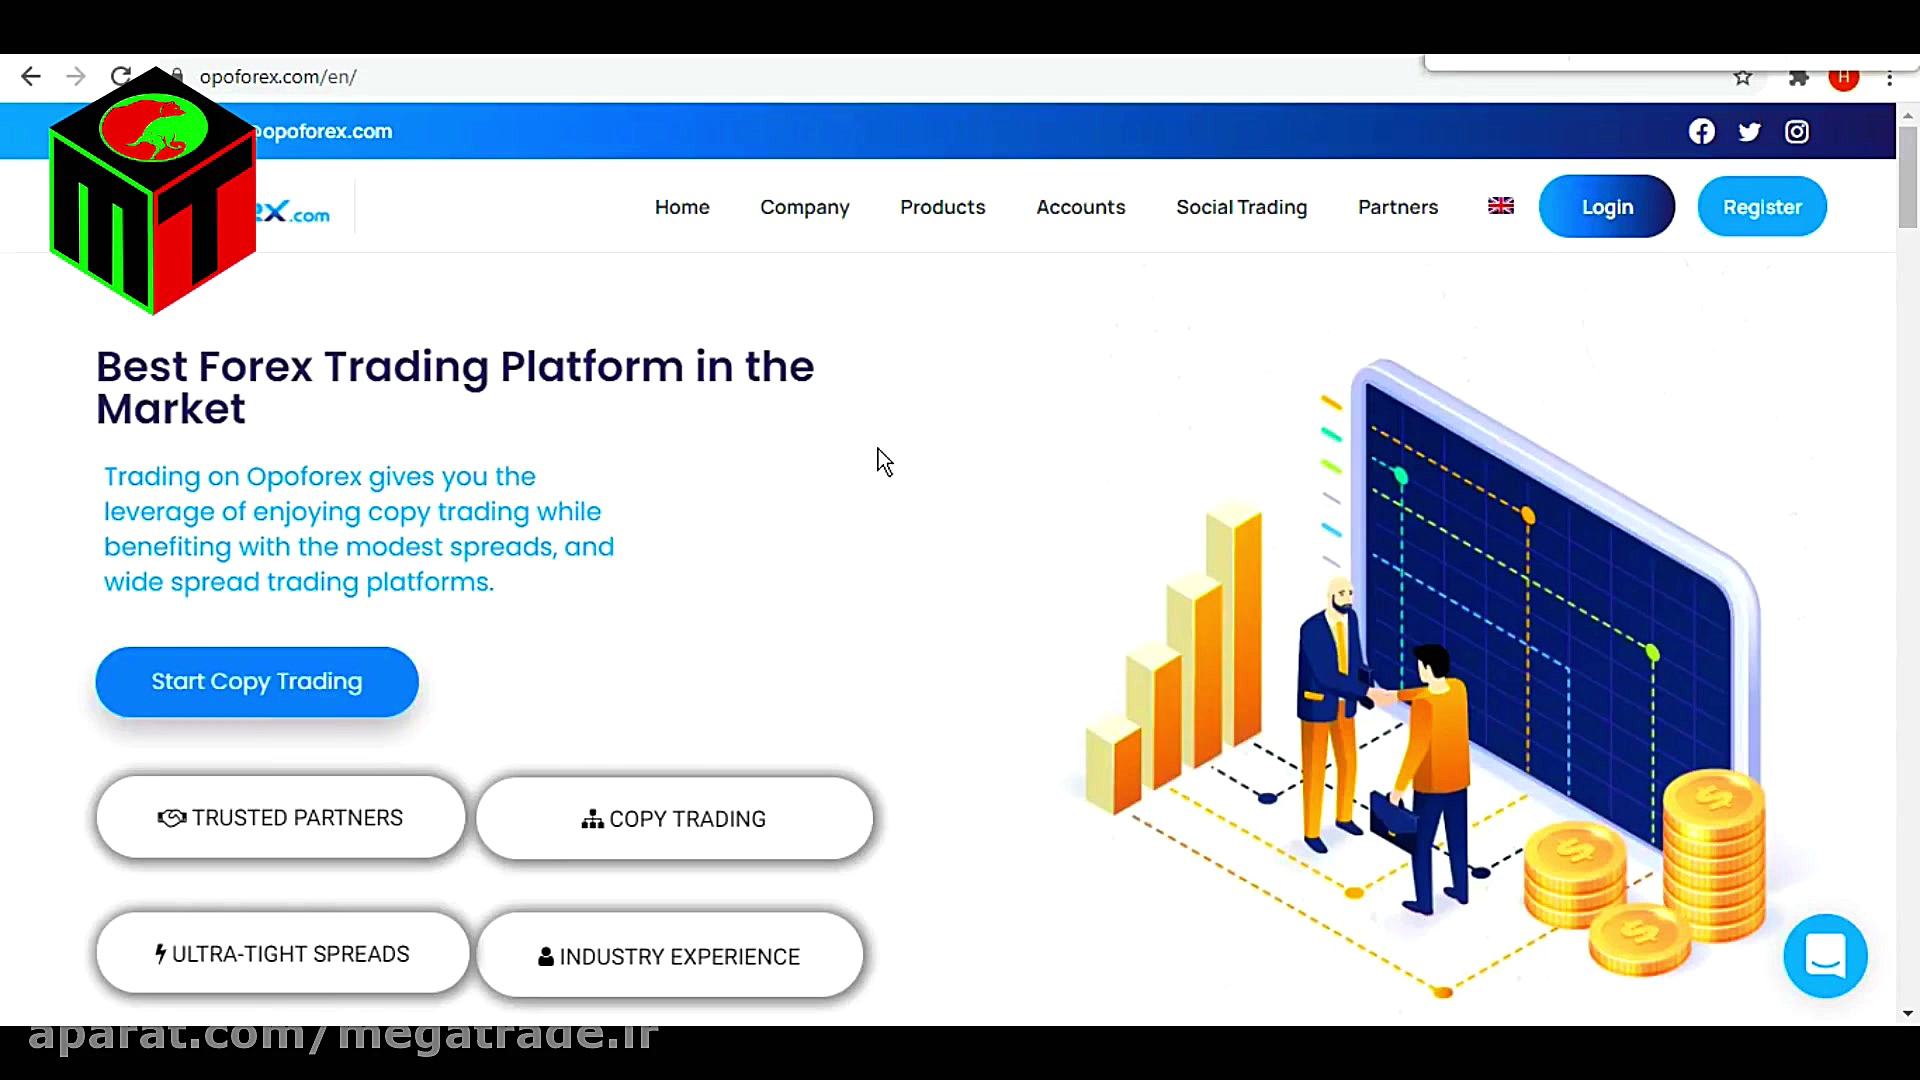Click the heading "Best Forex Trading Platform in the Market"

(455, 388)
